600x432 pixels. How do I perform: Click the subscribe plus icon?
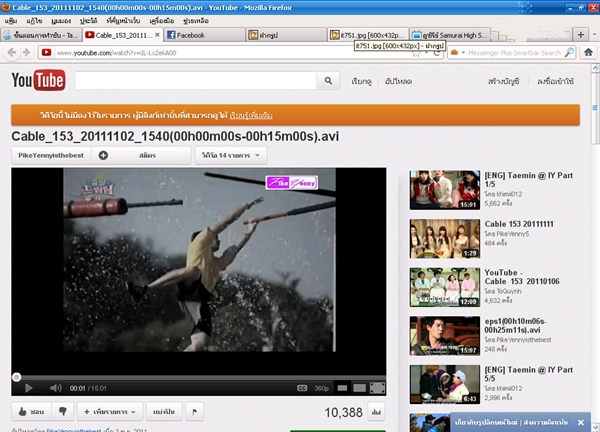coord(103,155)
